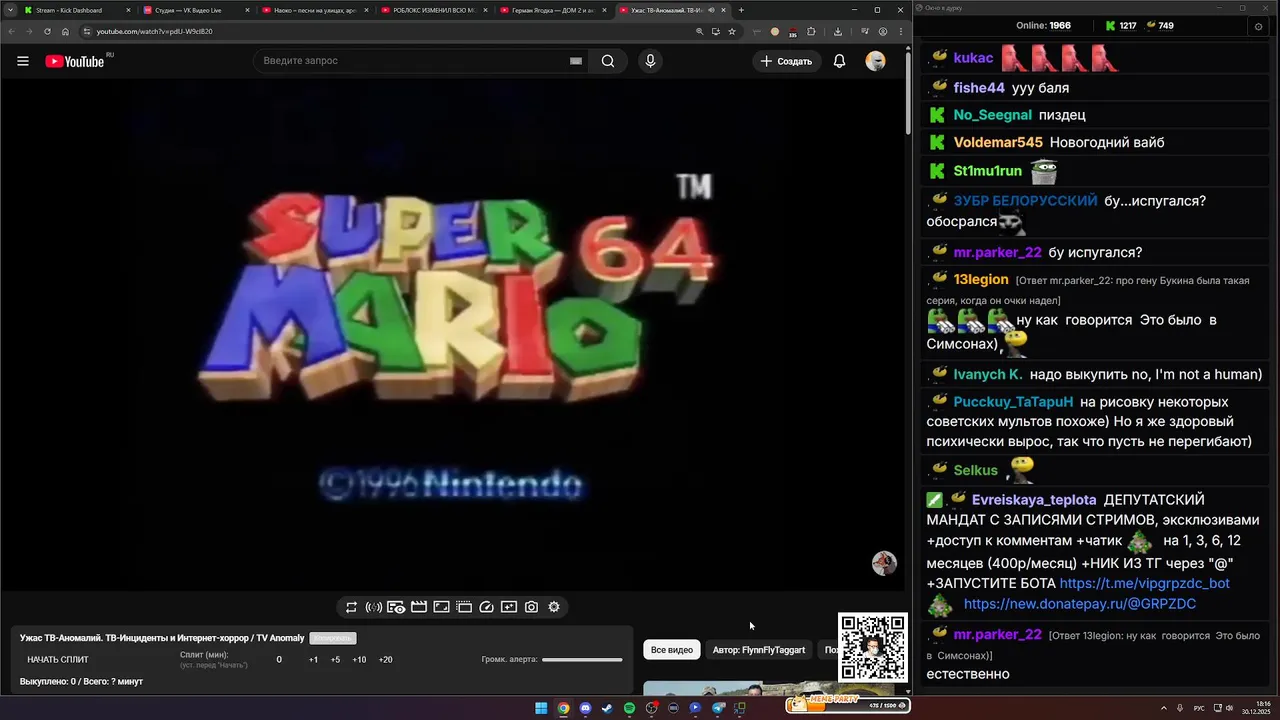
Task: Click username Evreiskaya_teplota in chat
Action: (1034, 500)
